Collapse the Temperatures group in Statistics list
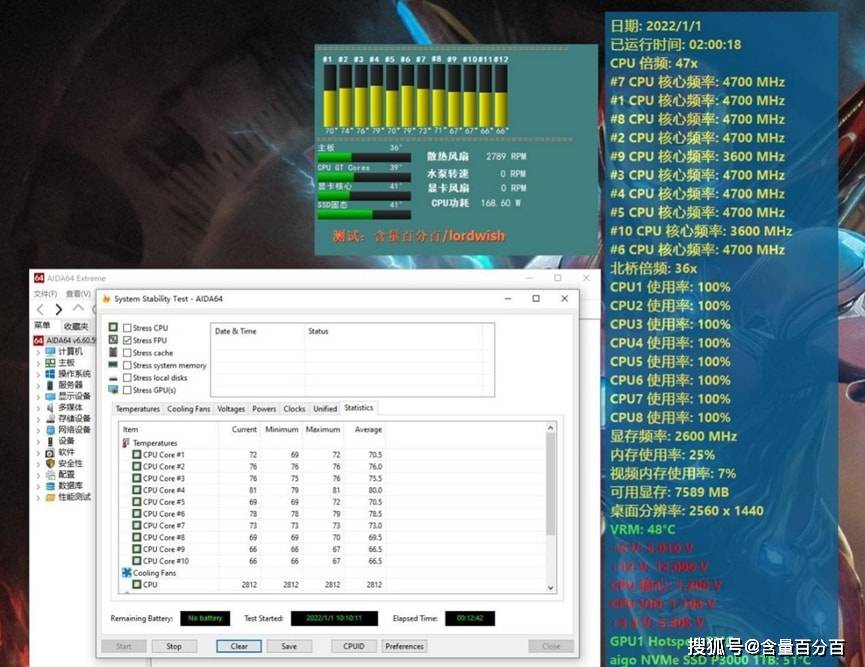Viewport: 865px width, 667px height. [x=125, y=441]
